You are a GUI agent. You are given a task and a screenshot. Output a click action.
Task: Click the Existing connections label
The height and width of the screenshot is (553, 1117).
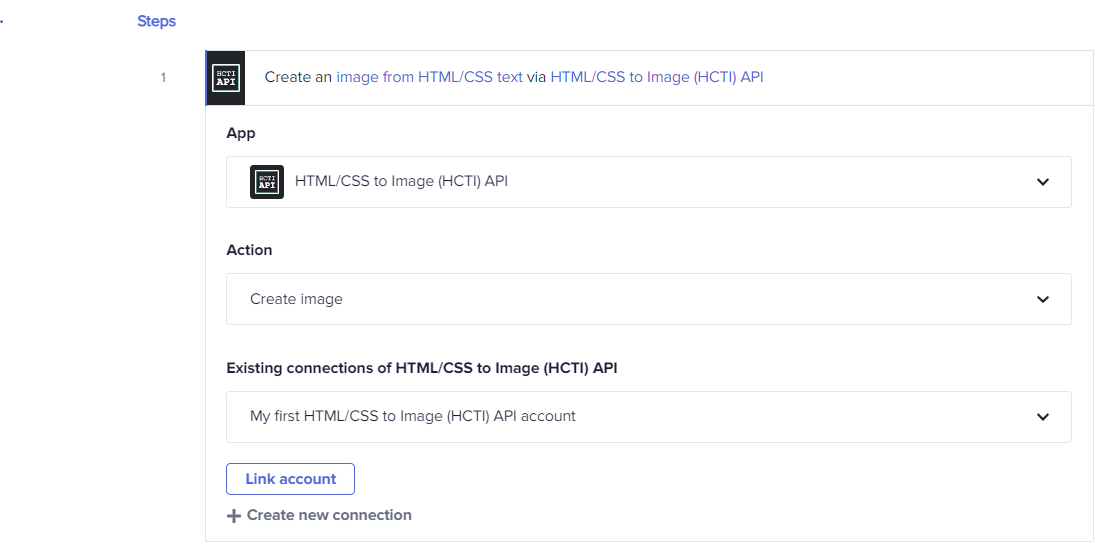pyautogui.click(x=422, y=368)
